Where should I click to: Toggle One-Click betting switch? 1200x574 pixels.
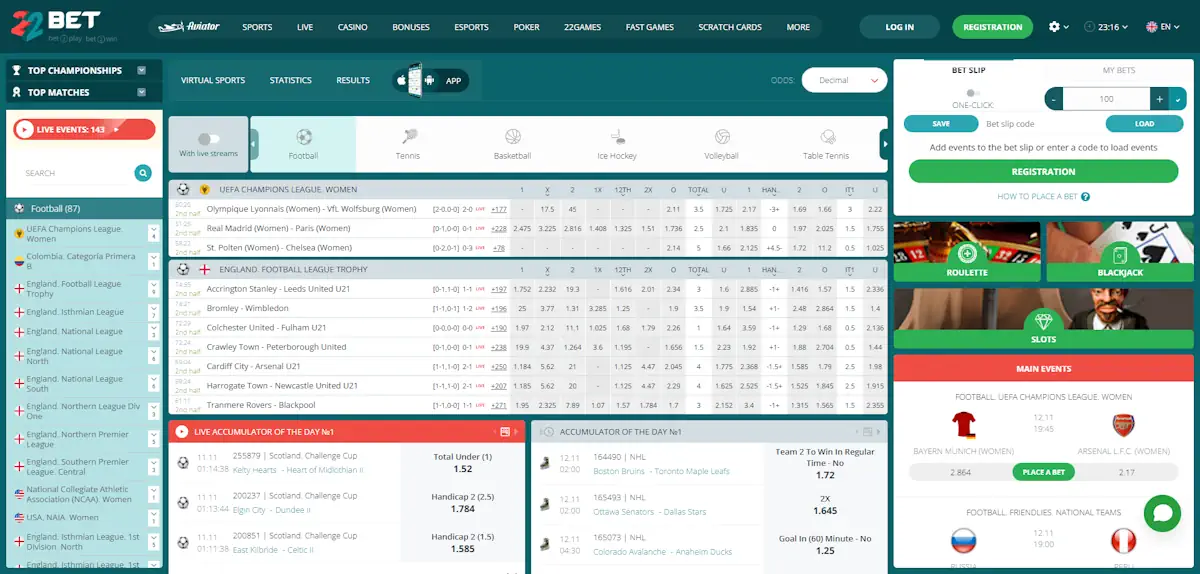coord(973,93)
